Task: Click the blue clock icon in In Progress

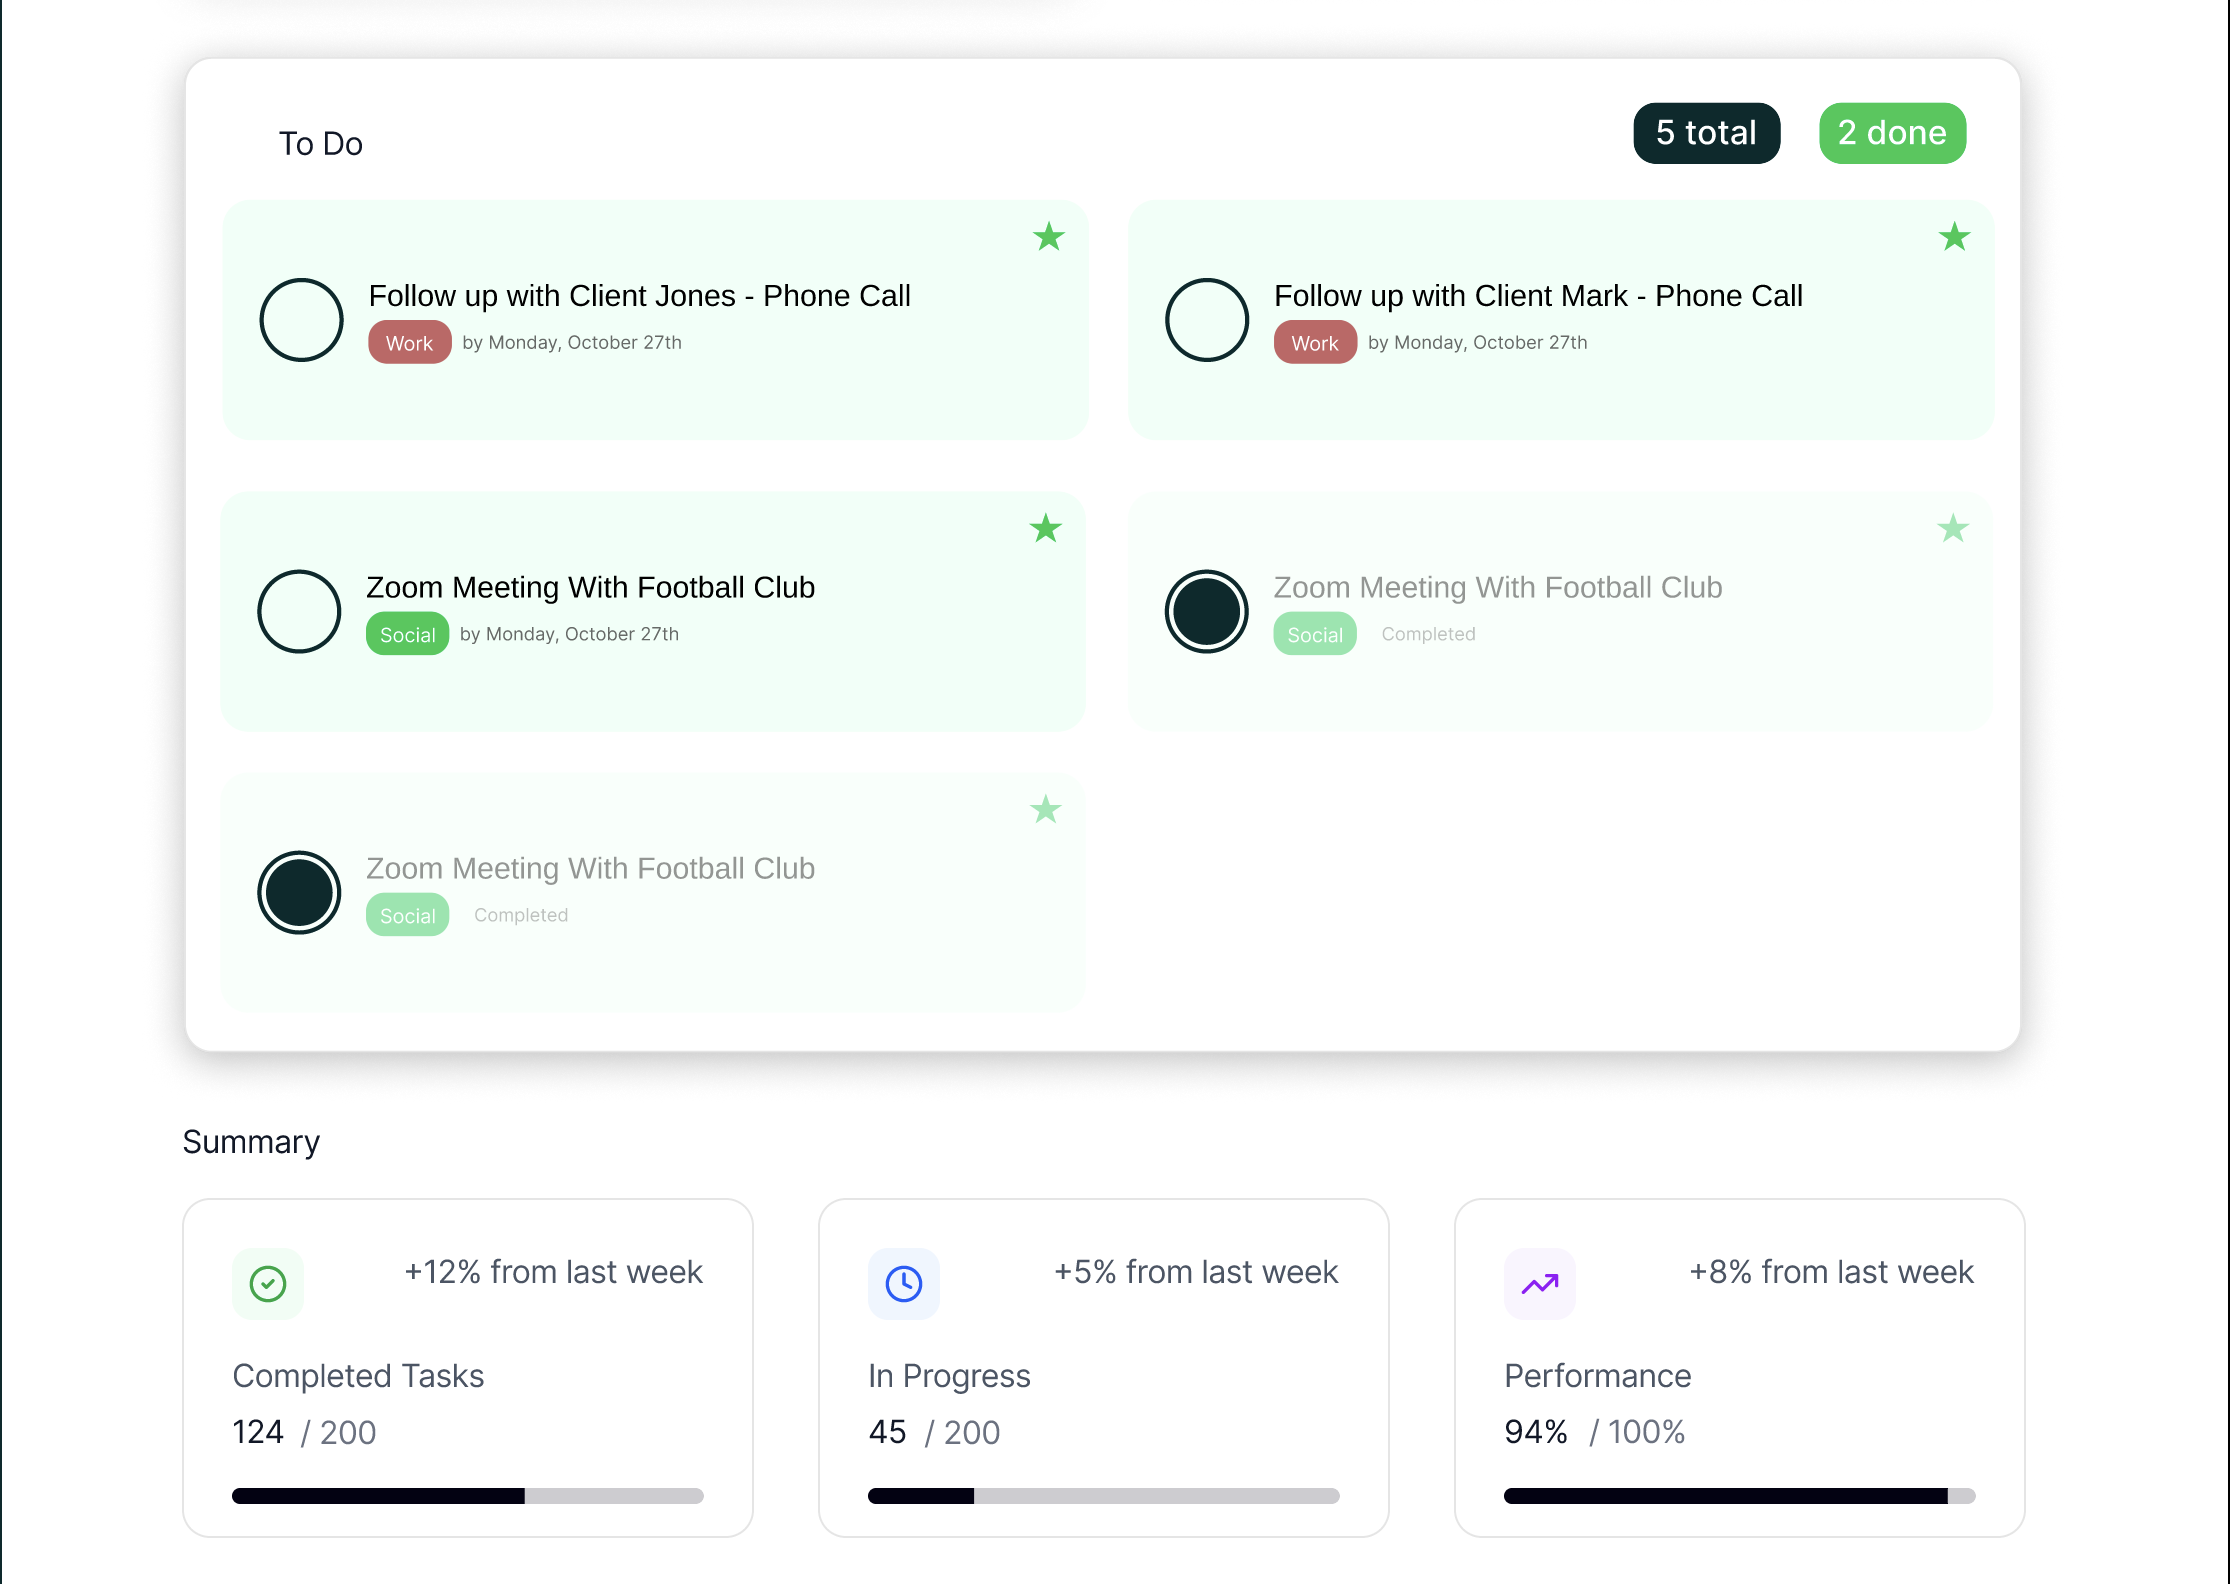Action: tap(904, 1283)
